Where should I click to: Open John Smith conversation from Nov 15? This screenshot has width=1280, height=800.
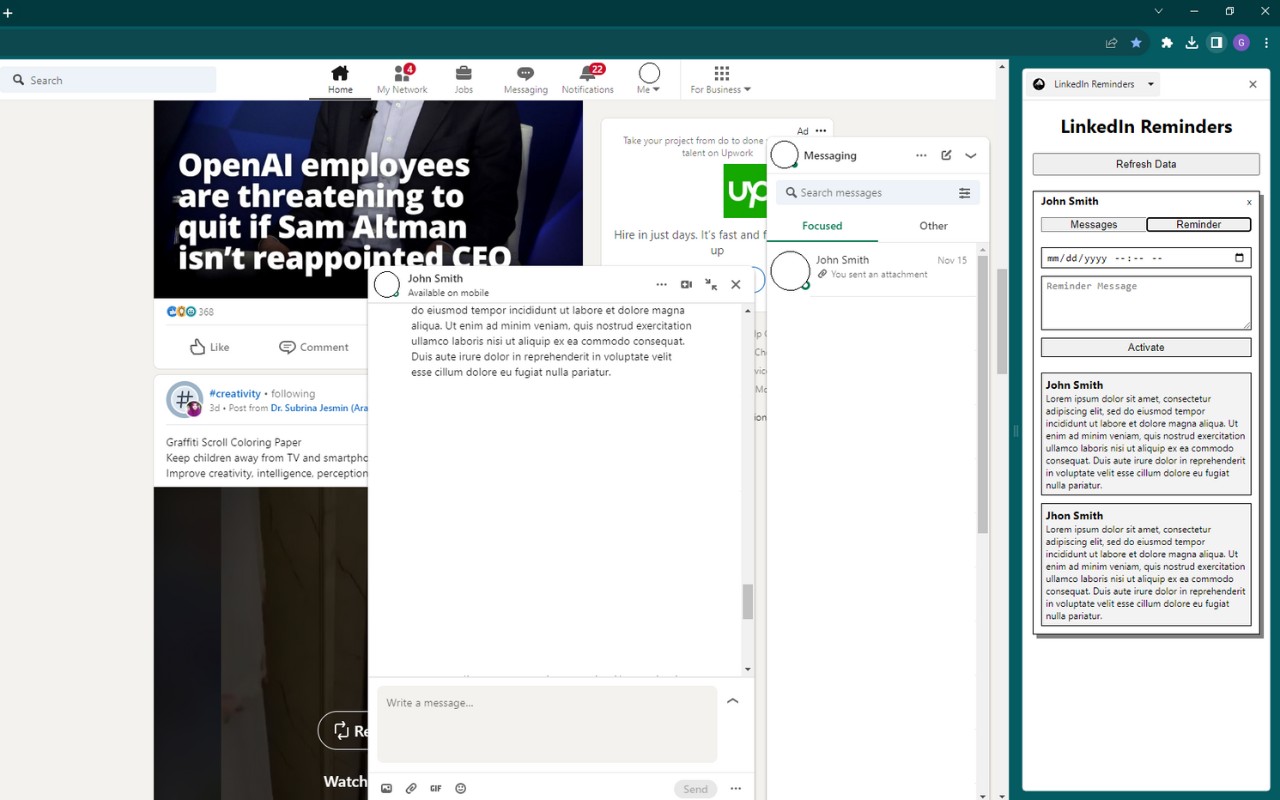(x=871, y=270)
